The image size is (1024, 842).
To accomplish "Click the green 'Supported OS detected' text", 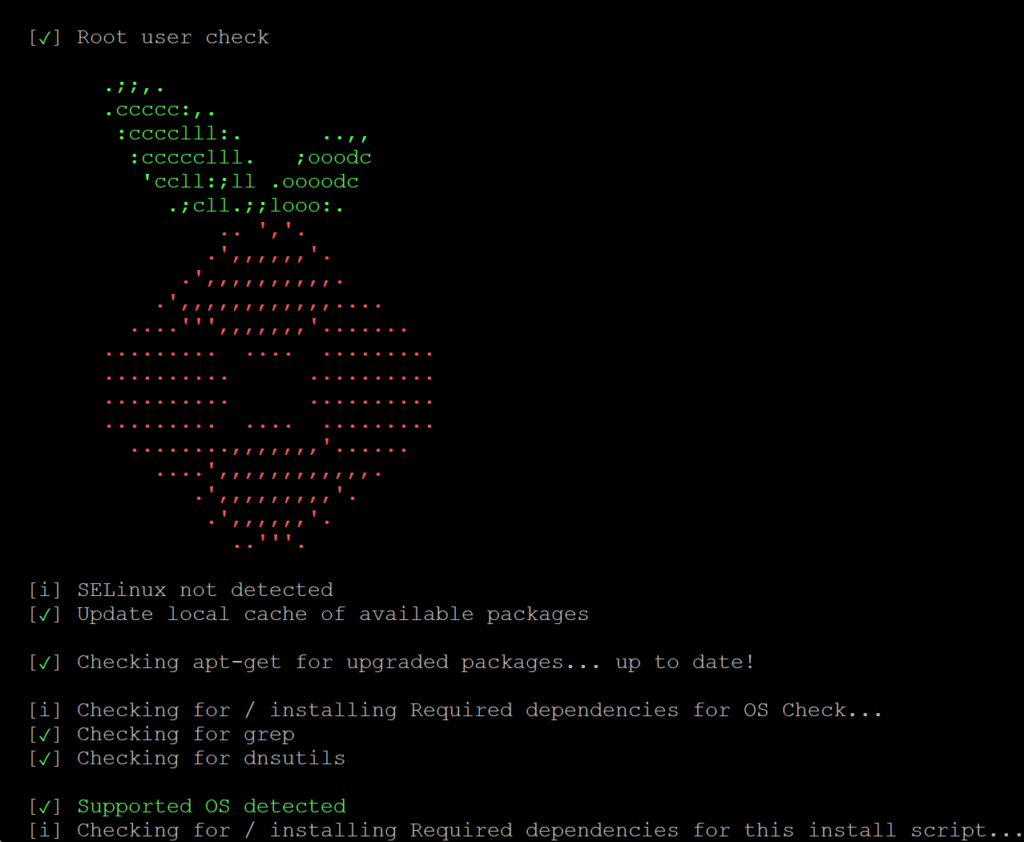I will 212,806.
